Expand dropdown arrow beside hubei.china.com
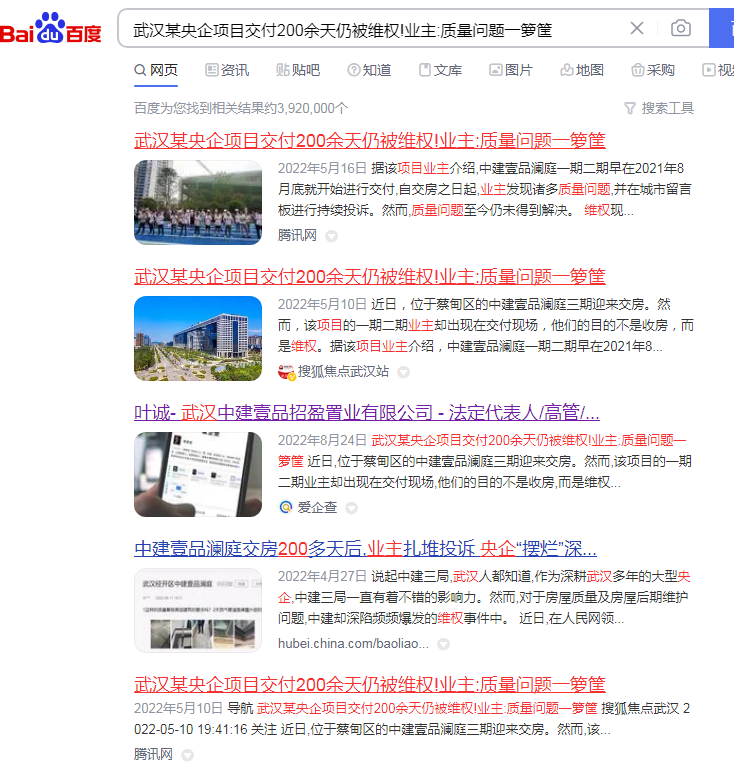 443,644
